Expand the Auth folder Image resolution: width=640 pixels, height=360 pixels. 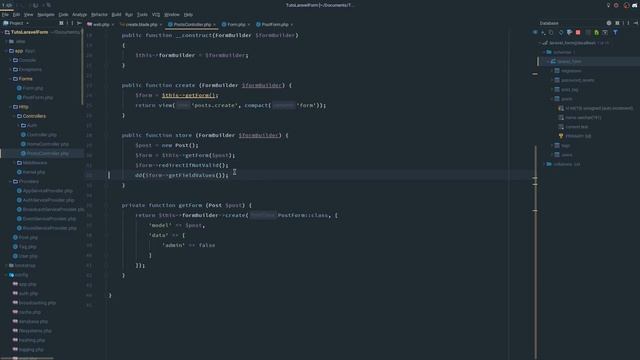(x=19, y=126)
